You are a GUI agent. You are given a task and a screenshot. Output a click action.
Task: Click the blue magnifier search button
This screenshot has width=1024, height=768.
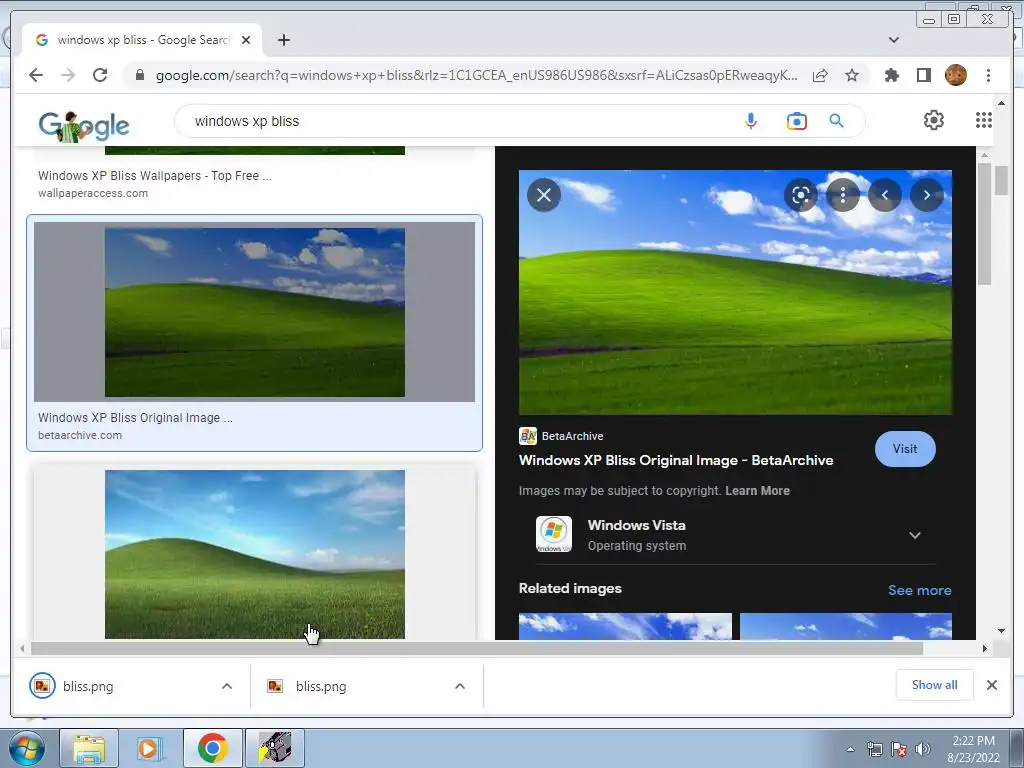click(837, 121)
